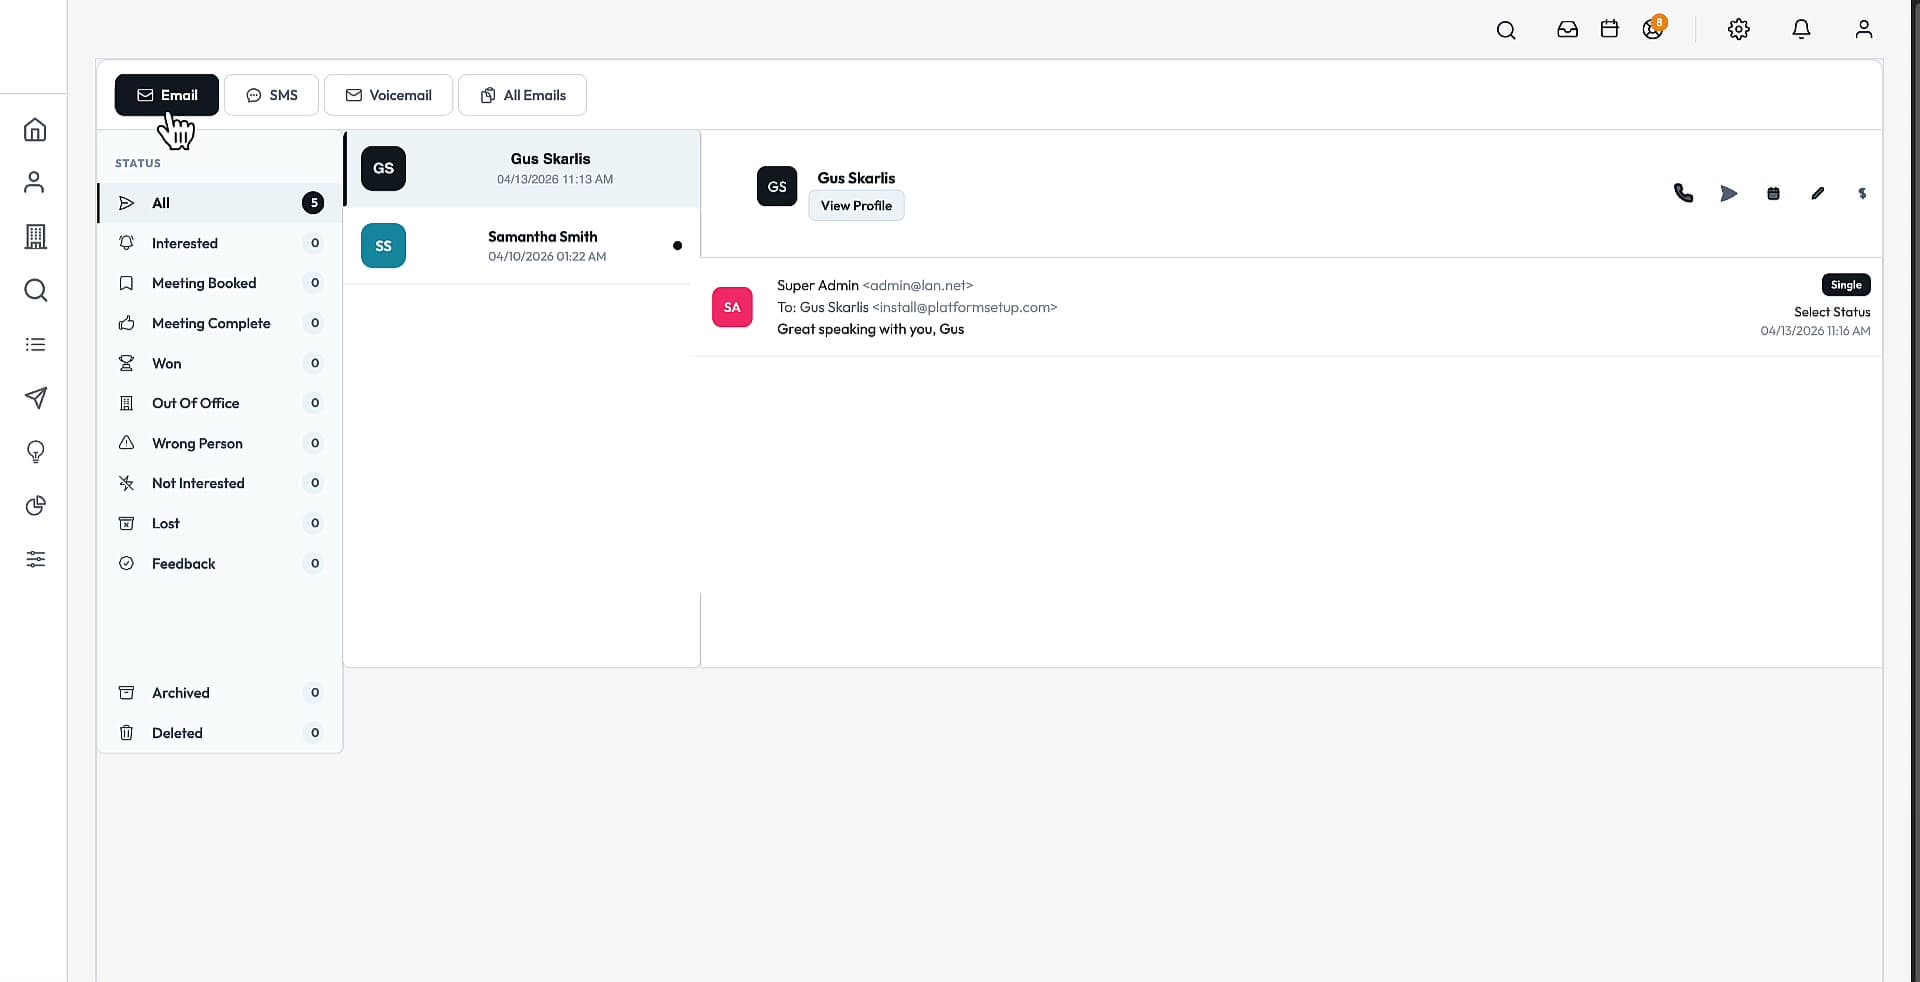Open the Archived folder

tap(220, 693)
